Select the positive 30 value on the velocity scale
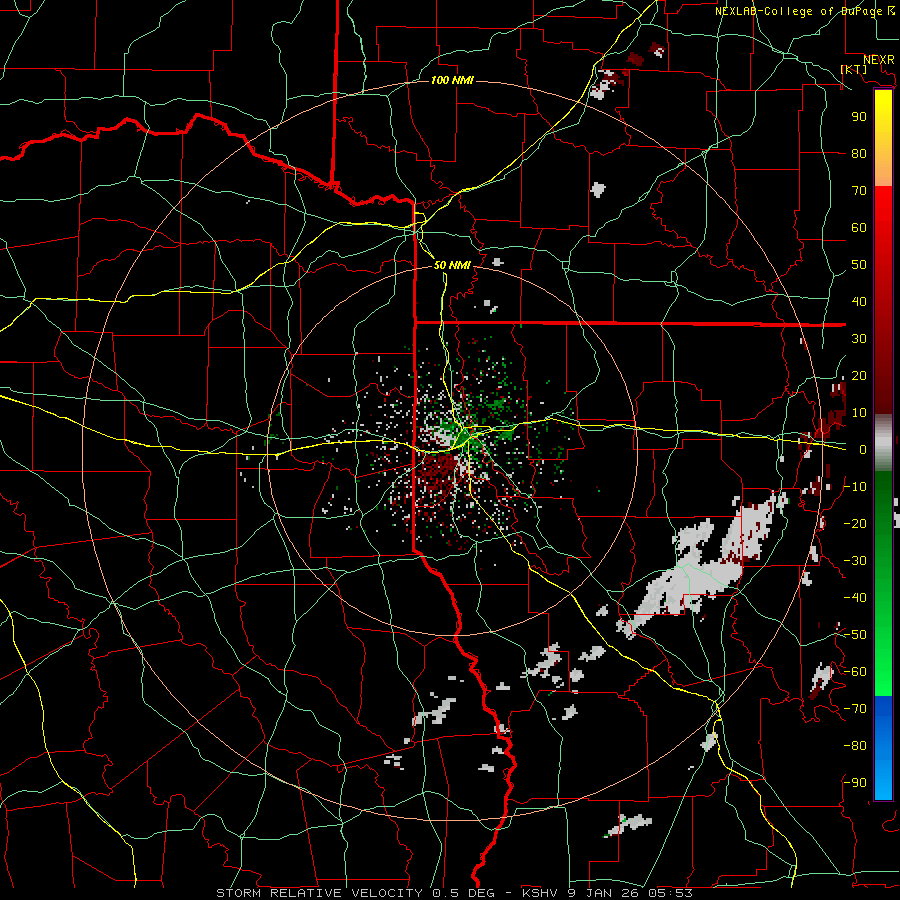Screen dimensions: 900x900 click(859, 339)
